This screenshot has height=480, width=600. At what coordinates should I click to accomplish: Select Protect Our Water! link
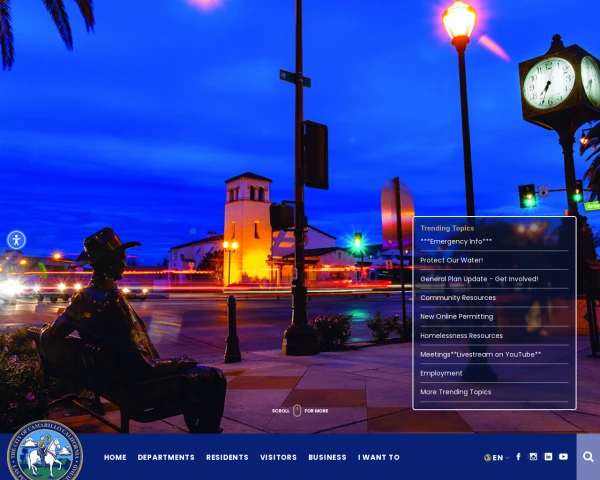tap(451, 260)
